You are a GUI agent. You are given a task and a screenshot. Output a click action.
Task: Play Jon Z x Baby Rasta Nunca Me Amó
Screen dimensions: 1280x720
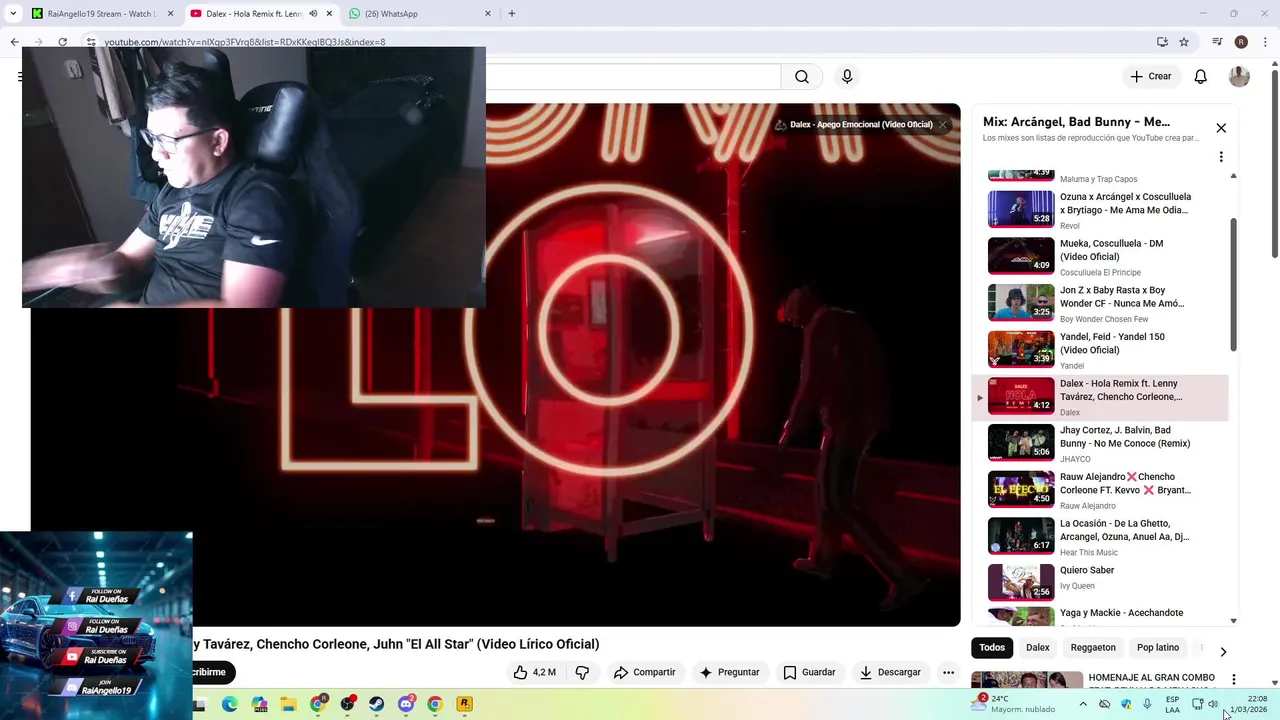(1100, 303)
